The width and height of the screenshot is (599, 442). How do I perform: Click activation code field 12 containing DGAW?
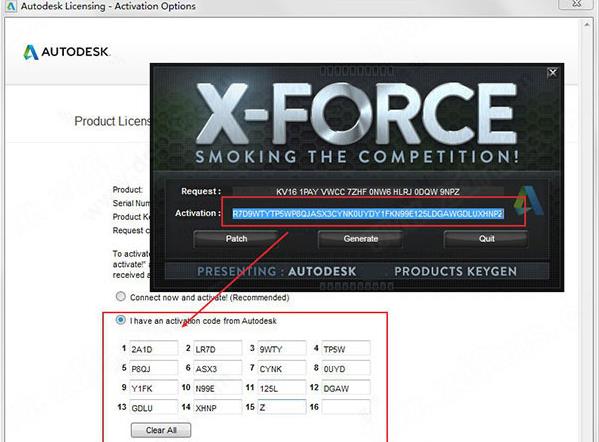[346, 388]
